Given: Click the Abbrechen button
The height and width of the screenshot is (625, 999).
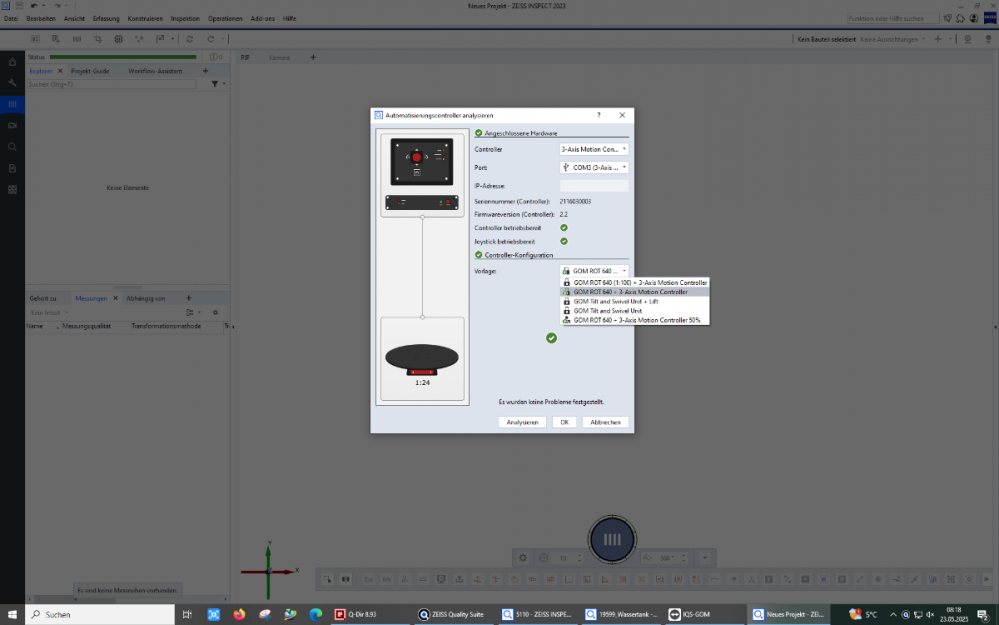Looking at the screenshot, I should tap(605, 422).
